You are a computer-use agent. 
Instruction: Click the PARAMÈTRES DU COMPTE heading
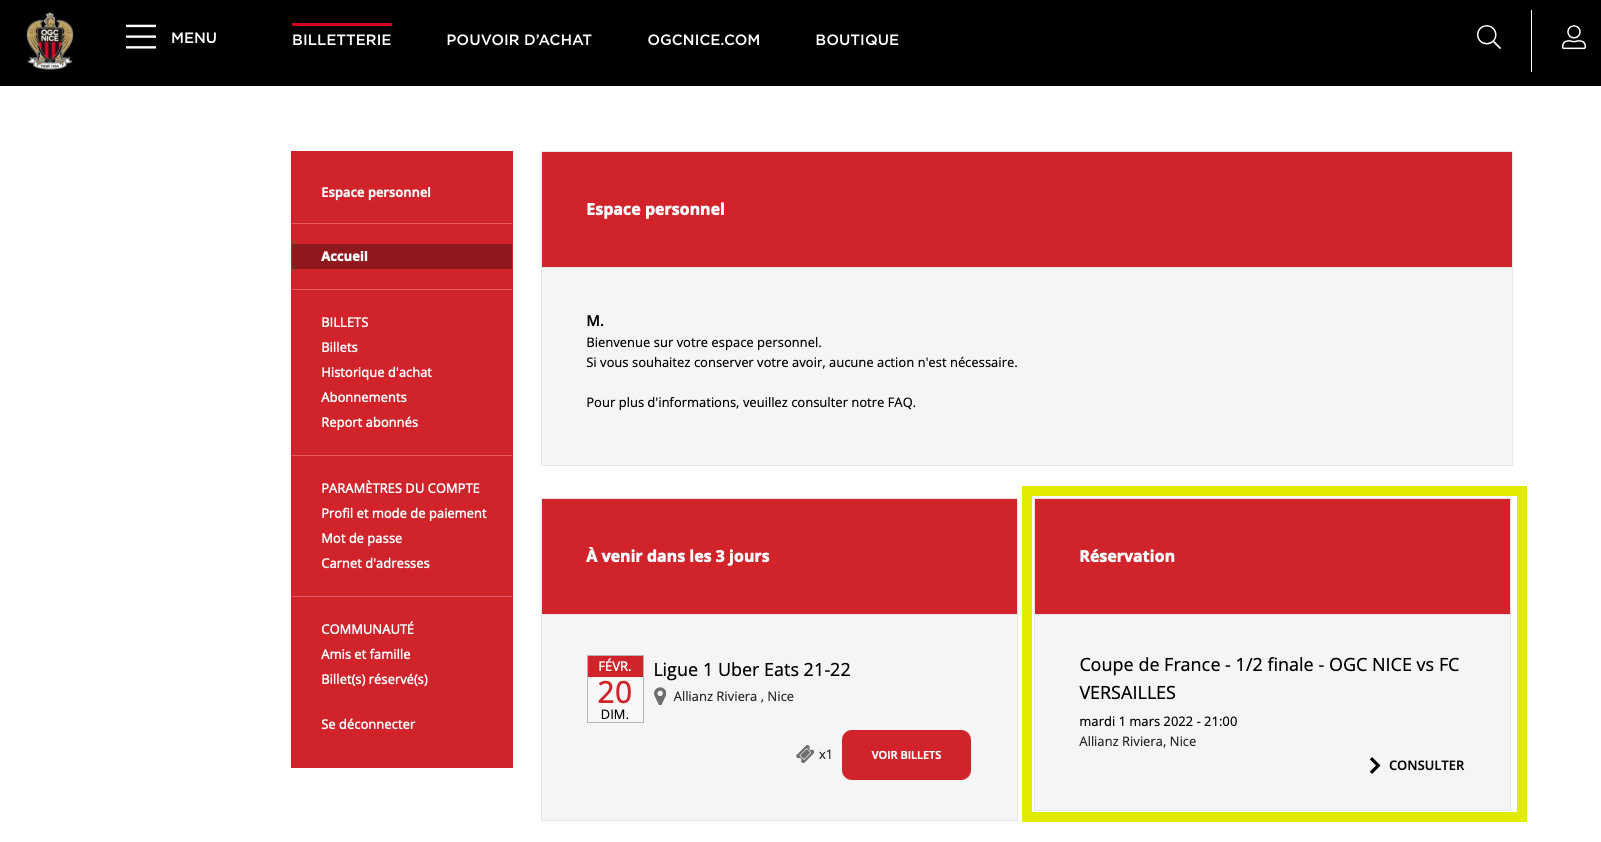(400, 488)
